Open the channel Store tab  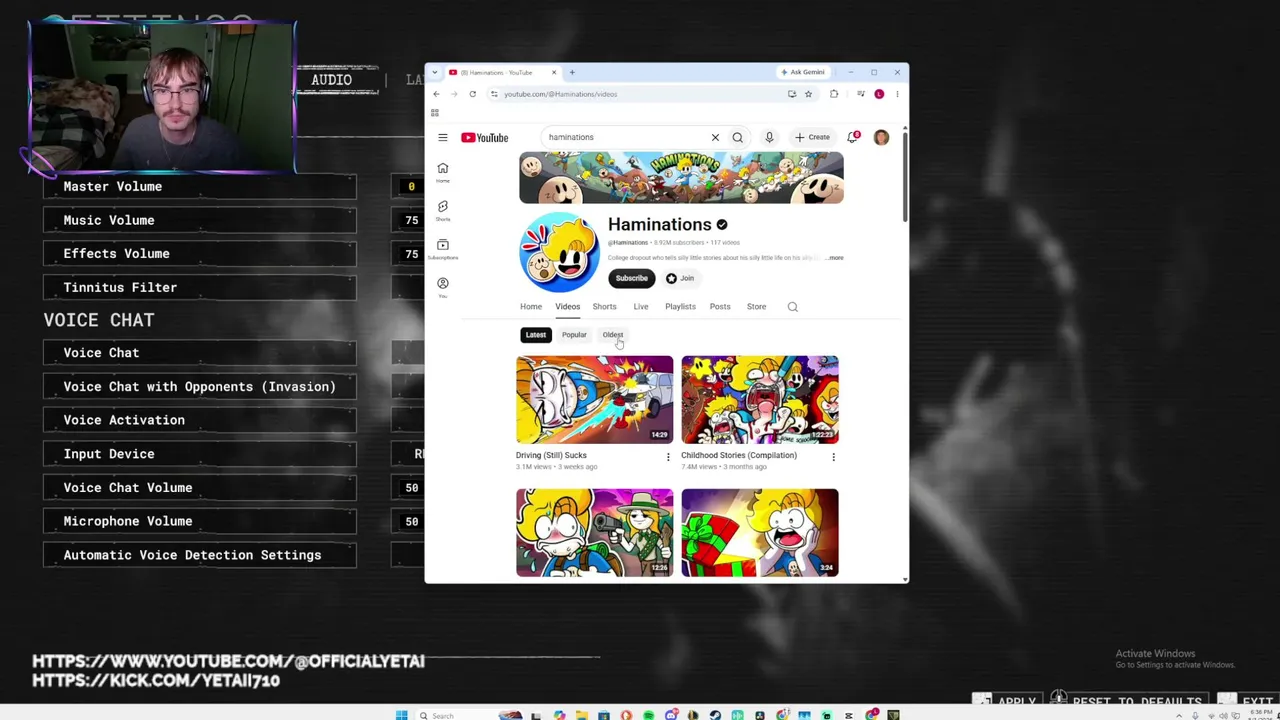[x=756, y=307]
